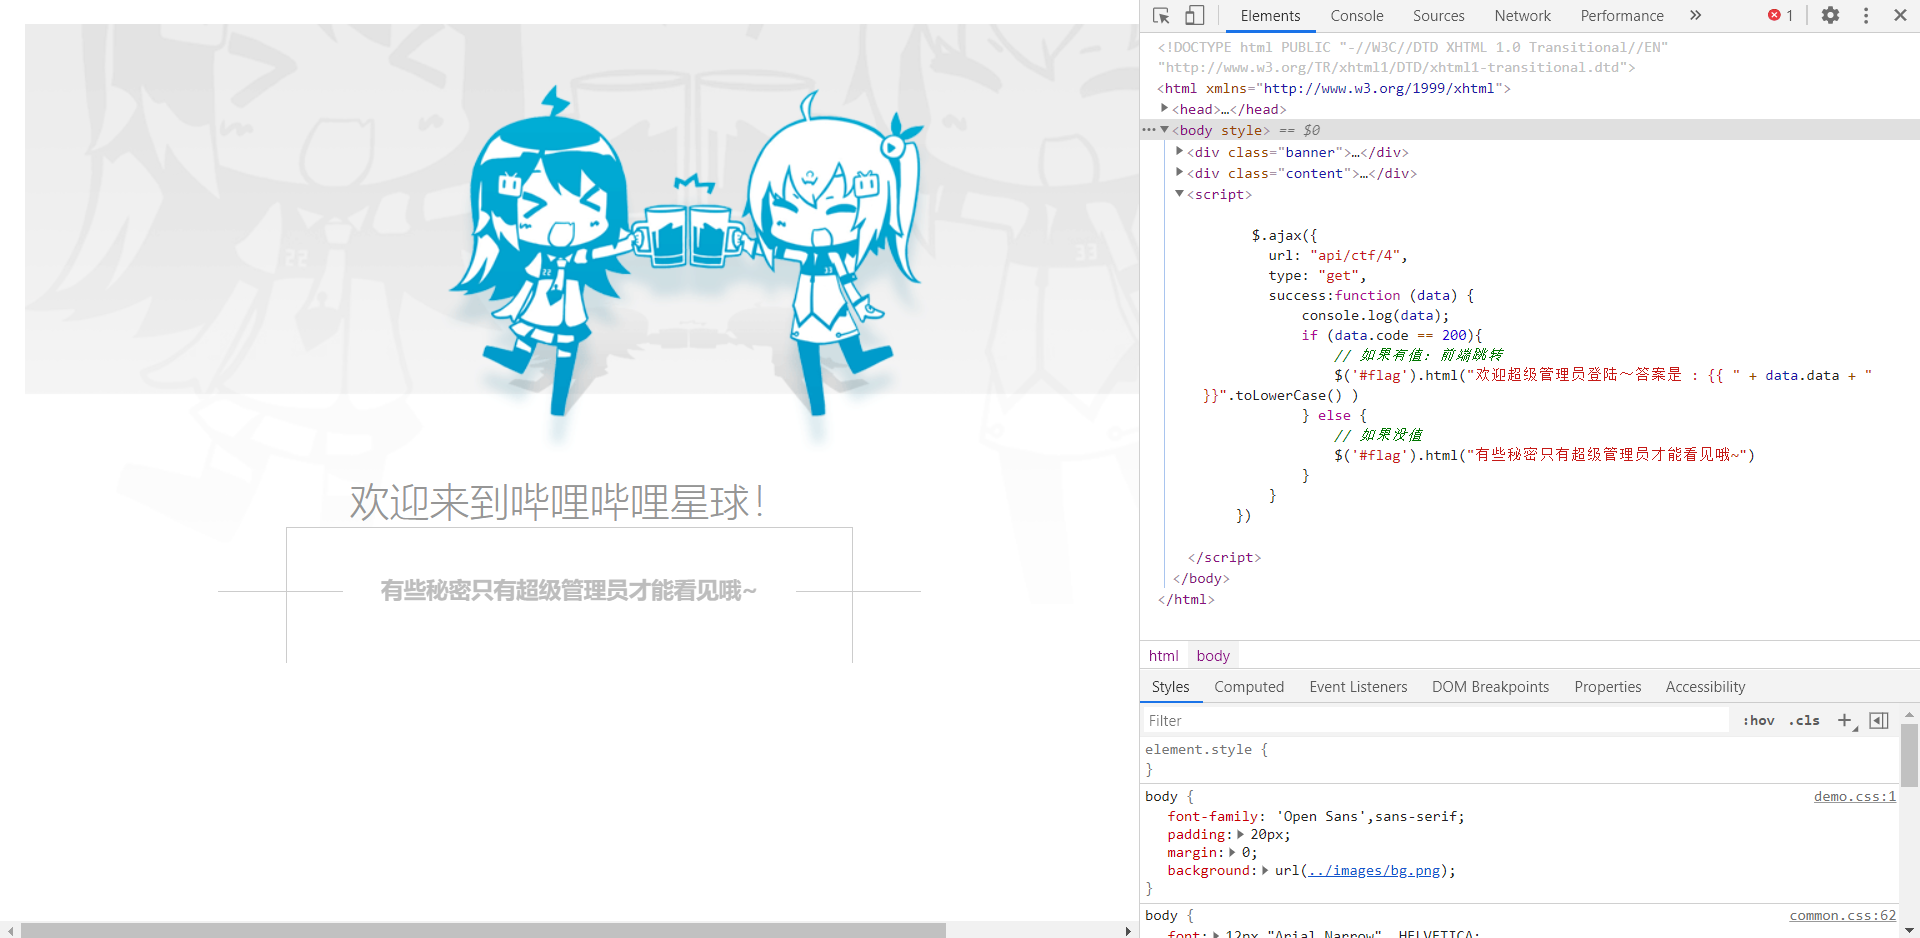Expand the padding shorthand property triangle

tap(1241, 834)
